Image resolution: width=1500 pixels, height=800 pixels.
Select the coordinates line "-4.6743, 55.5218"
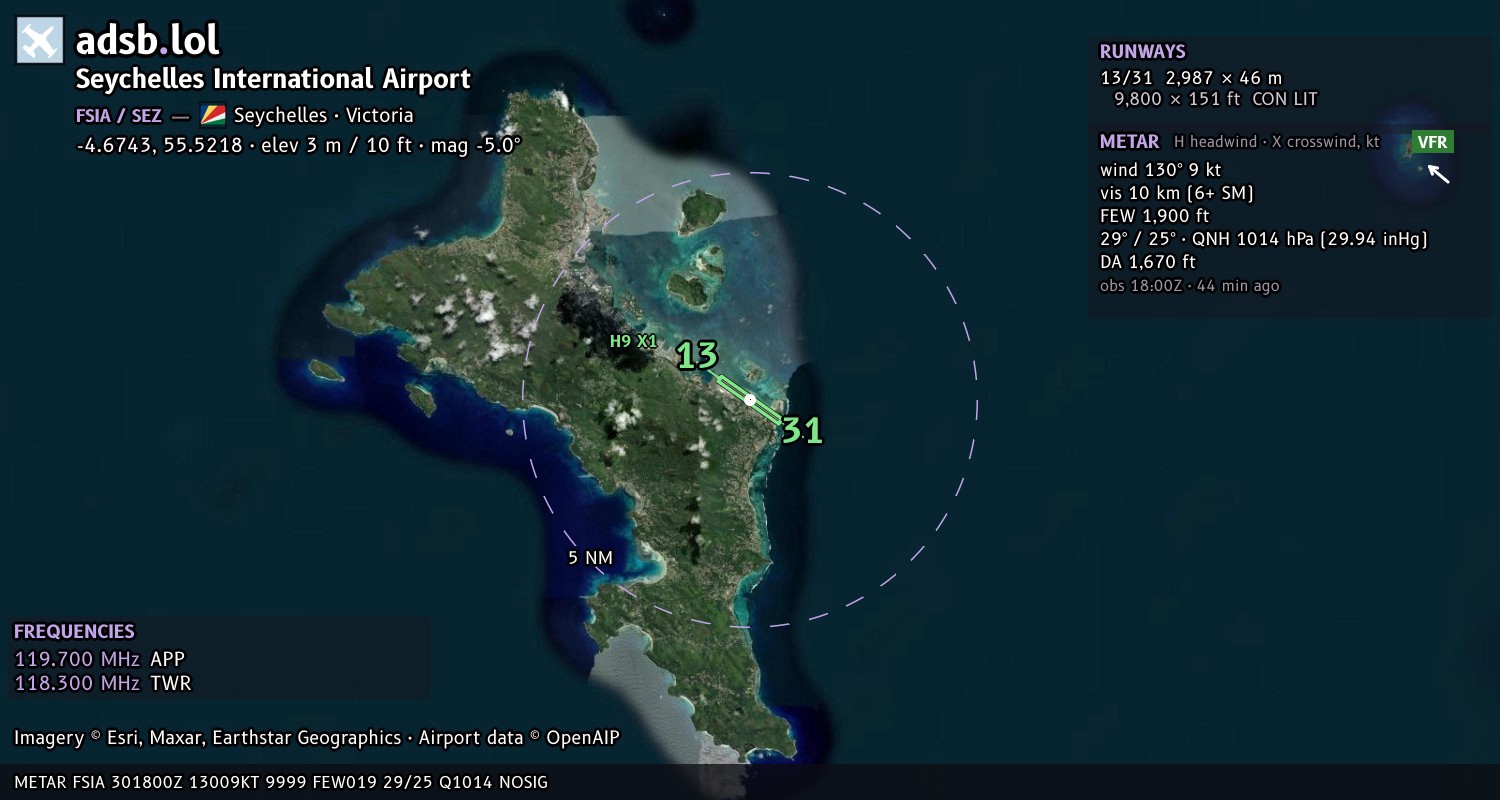click(x=159, y=145)
